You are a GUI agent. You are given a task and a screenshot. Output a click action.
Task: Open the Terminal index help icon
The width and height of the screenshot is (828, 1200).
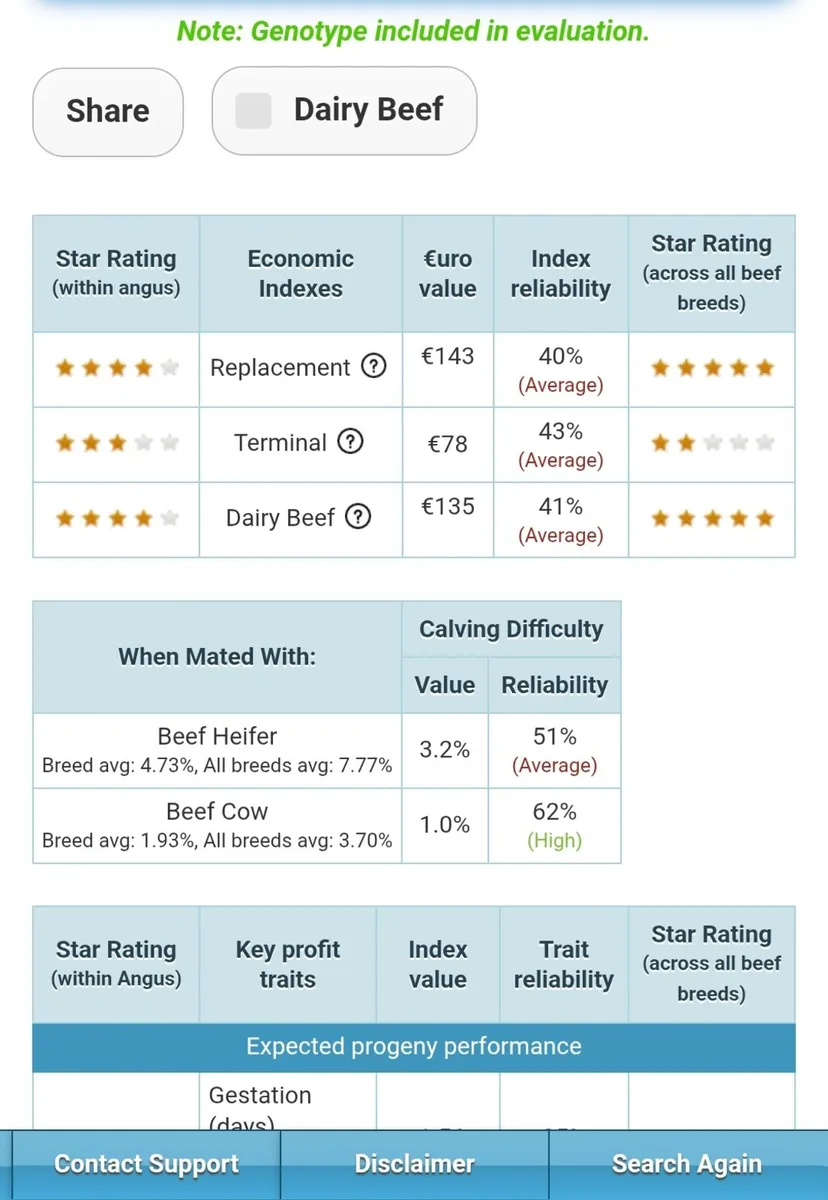(349, 442)
